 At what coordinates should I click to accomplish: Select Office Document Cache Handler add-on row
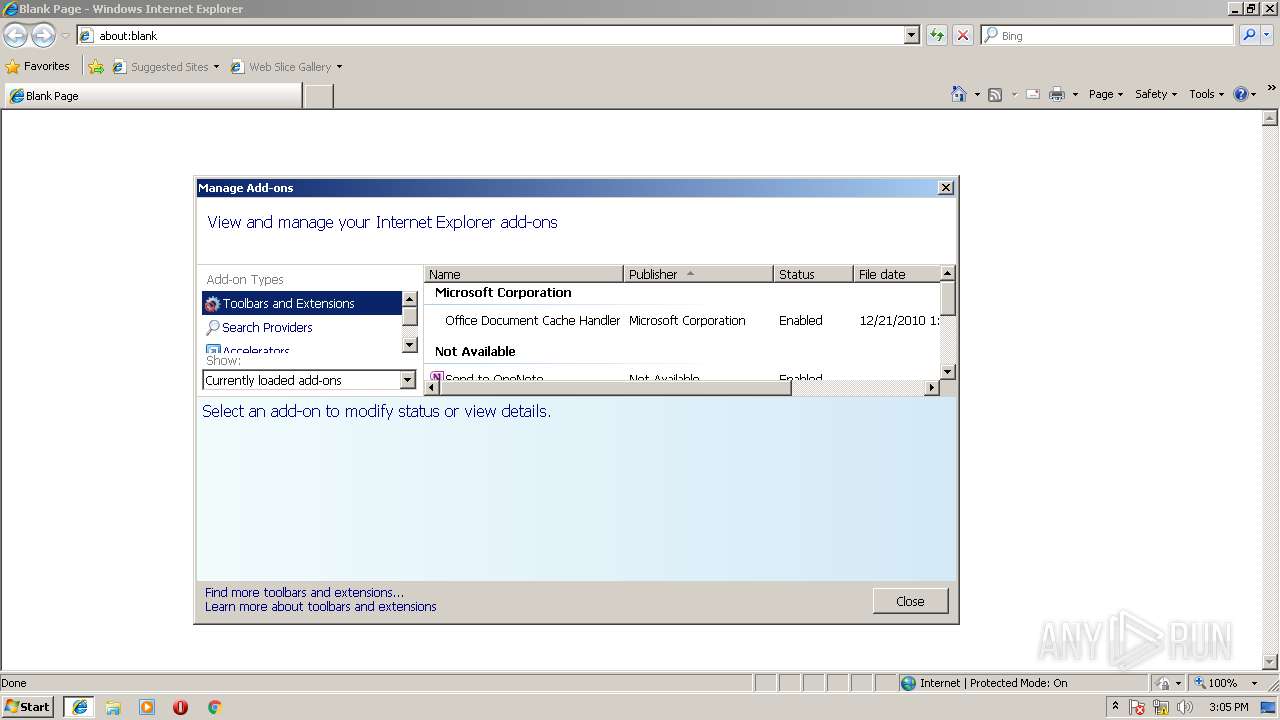click(683, 320)
